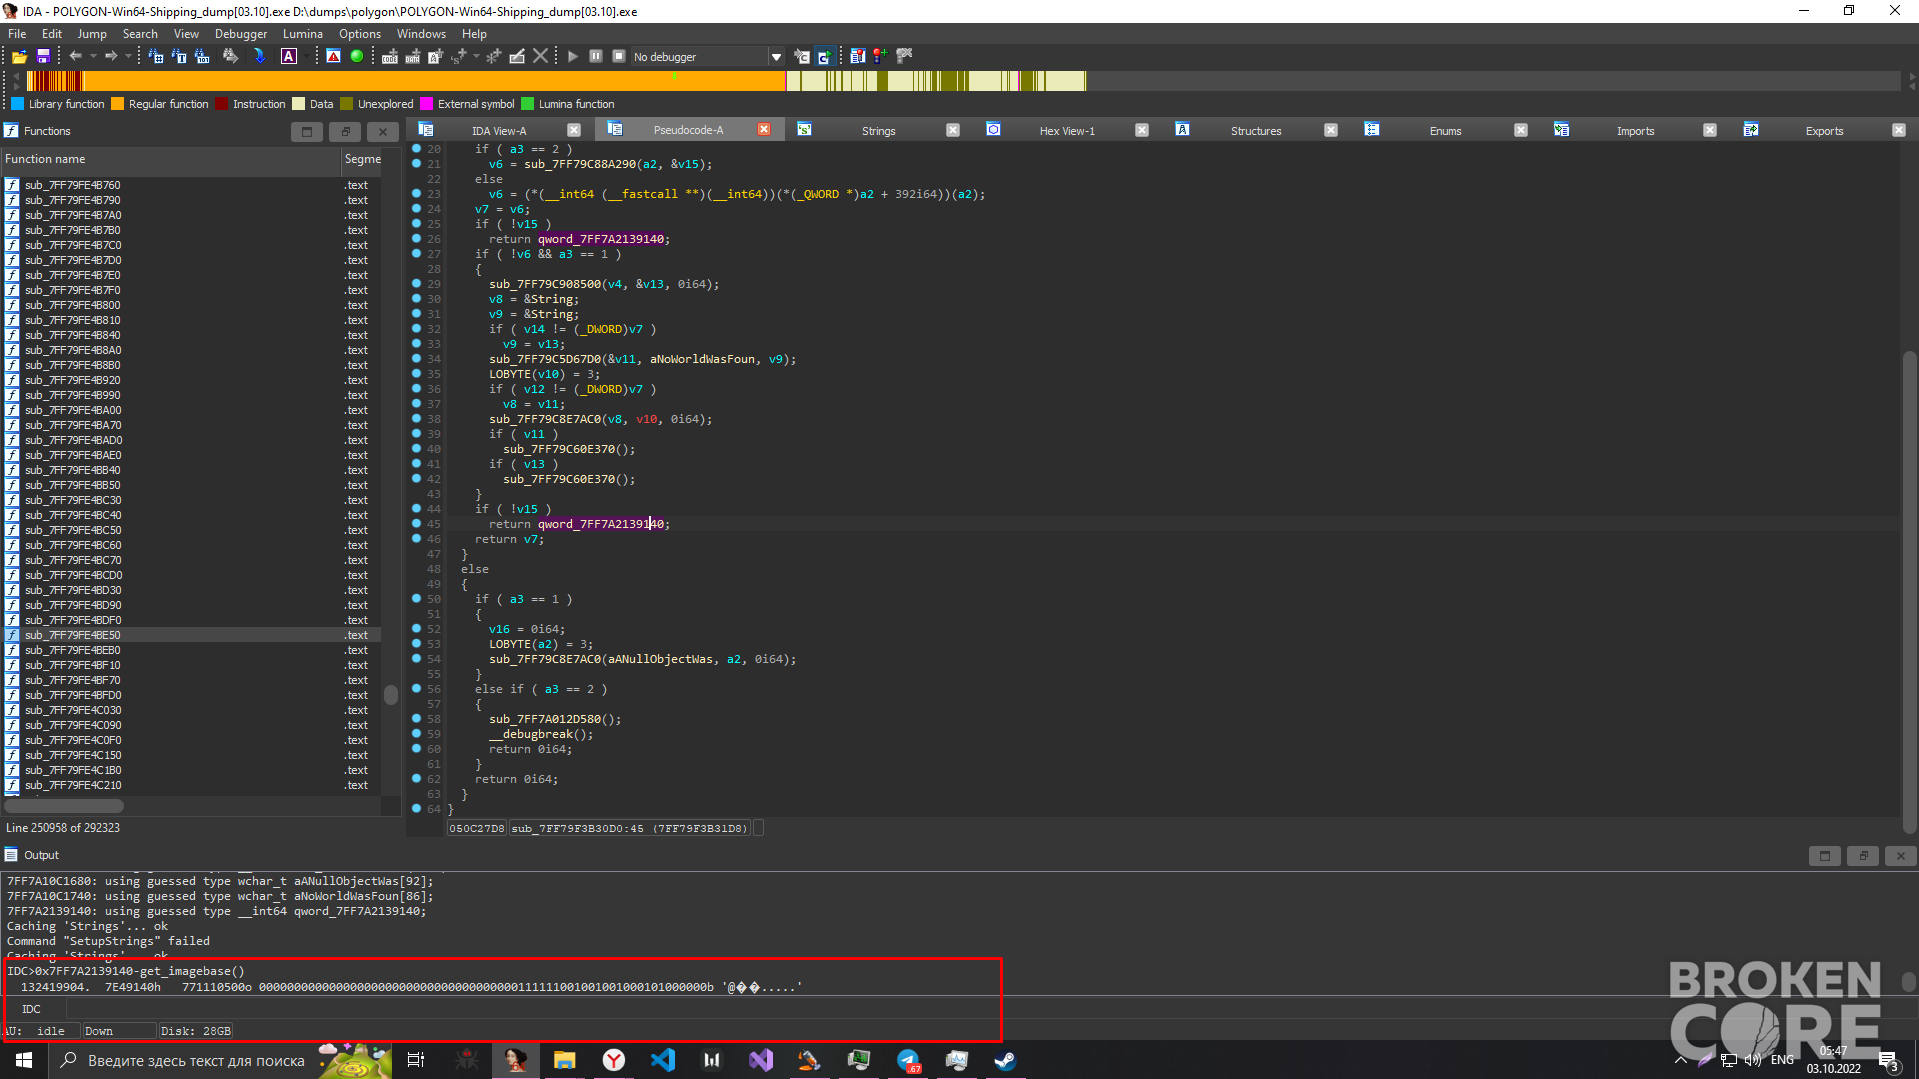
Task: Toggle breakpoint dot on pseudocode line 54
Action: (417, 659)
